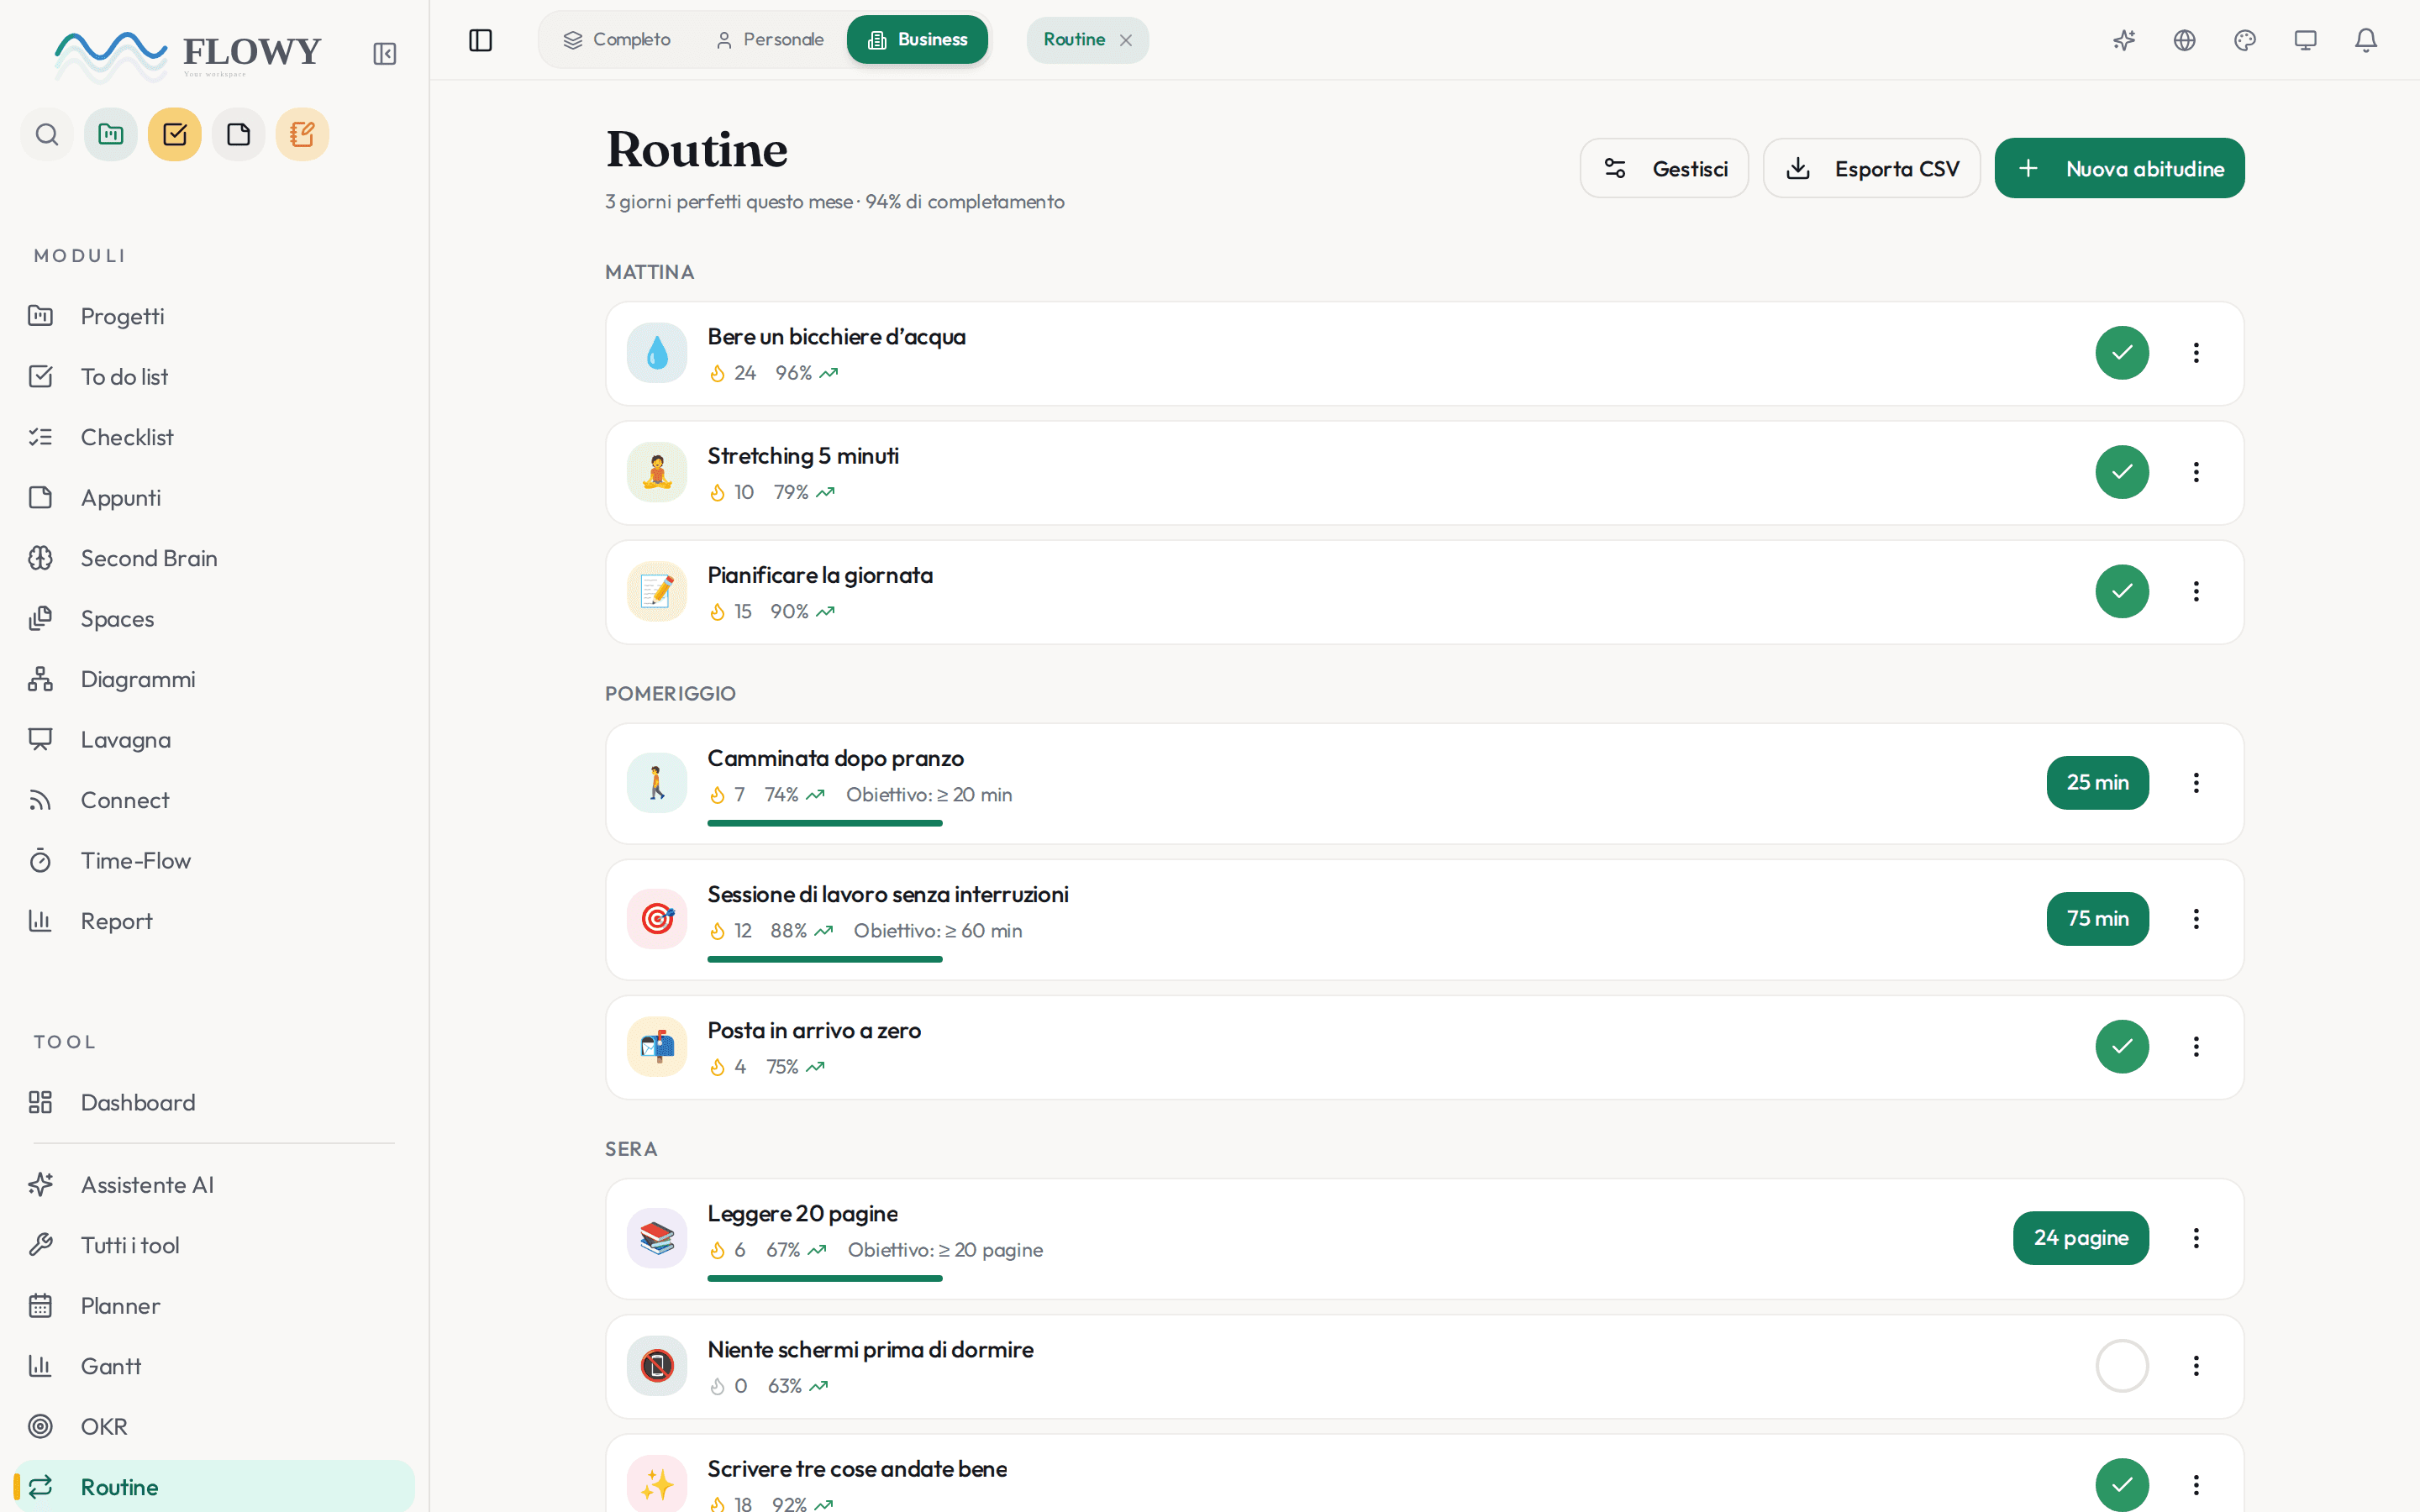Open Second Brain module in sidebar

click(214, 558)
